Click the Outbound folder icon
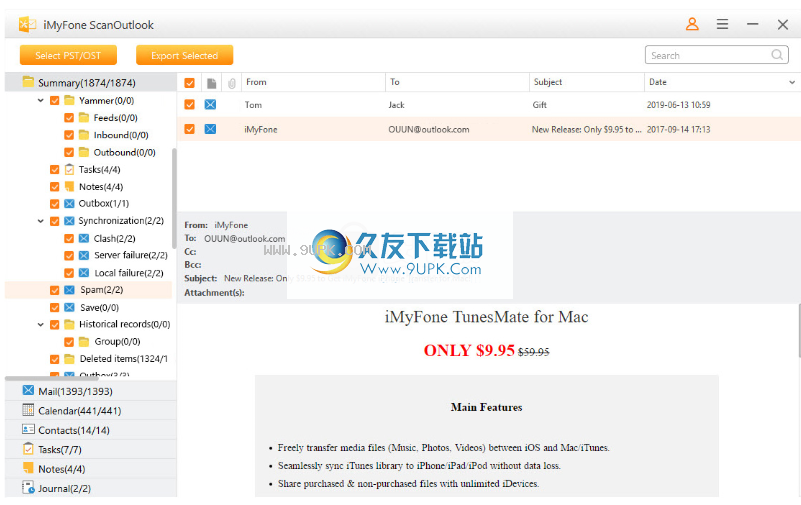 [84, 152]
